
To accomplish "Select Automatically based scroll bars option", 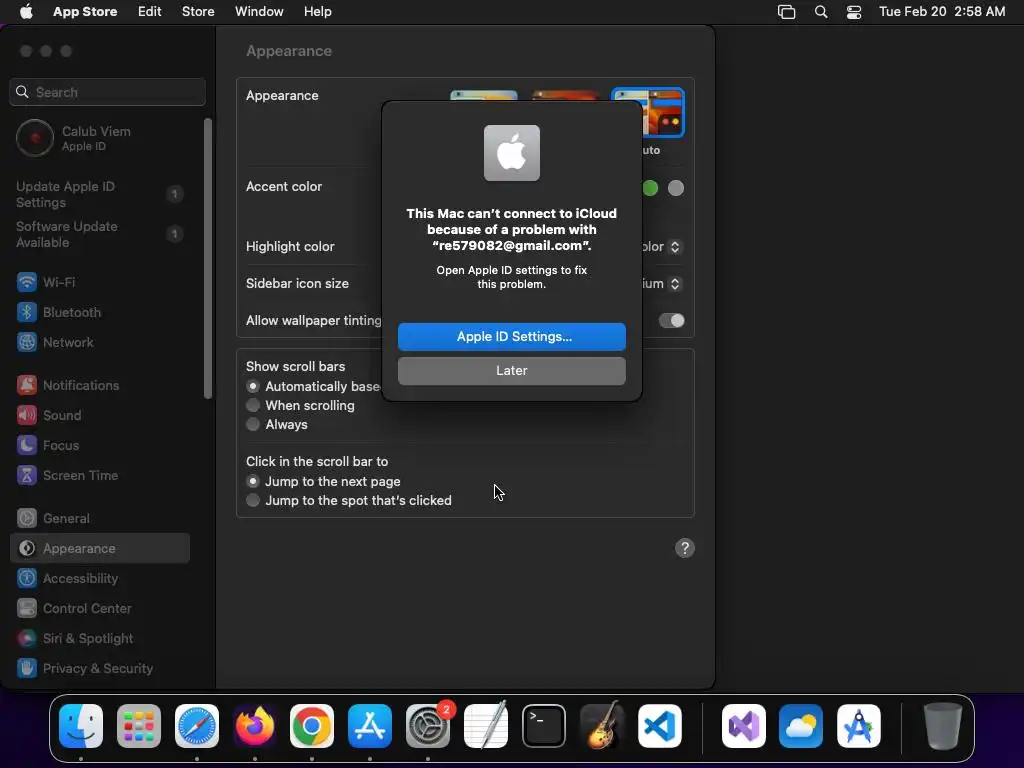I will click(x=253, y=387).
